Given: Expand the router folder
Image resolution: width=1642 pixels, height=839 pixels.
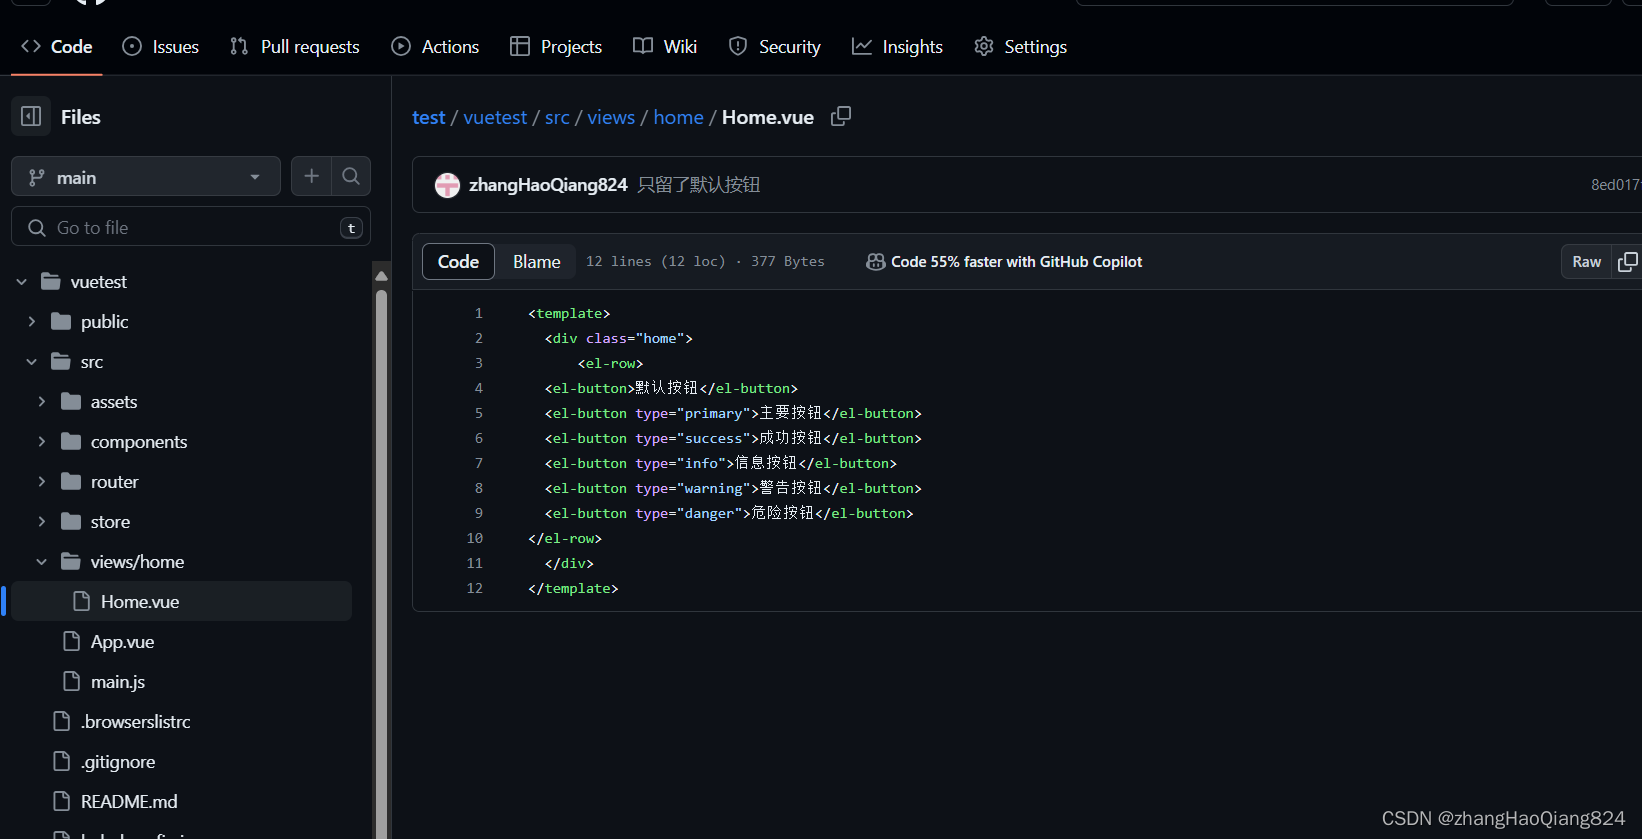Looking at the screenshot, I should 42,482.
